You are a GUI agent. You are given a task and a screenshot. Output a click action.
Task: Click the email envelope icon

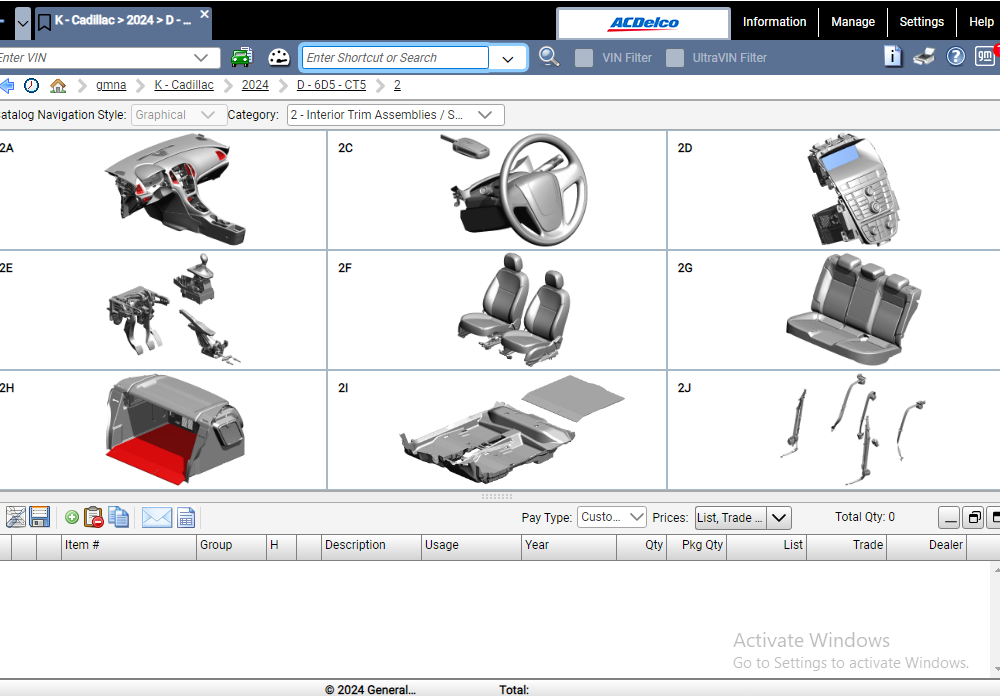click(156, 517)
